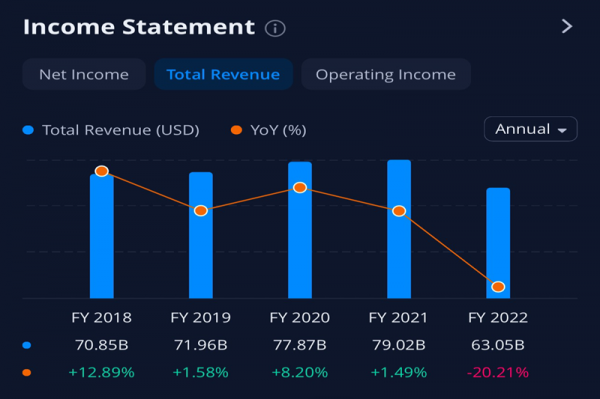Screen dimensions: 600x399
Task: Select the FY 2018 revenue bar
Action: (102, 236)
